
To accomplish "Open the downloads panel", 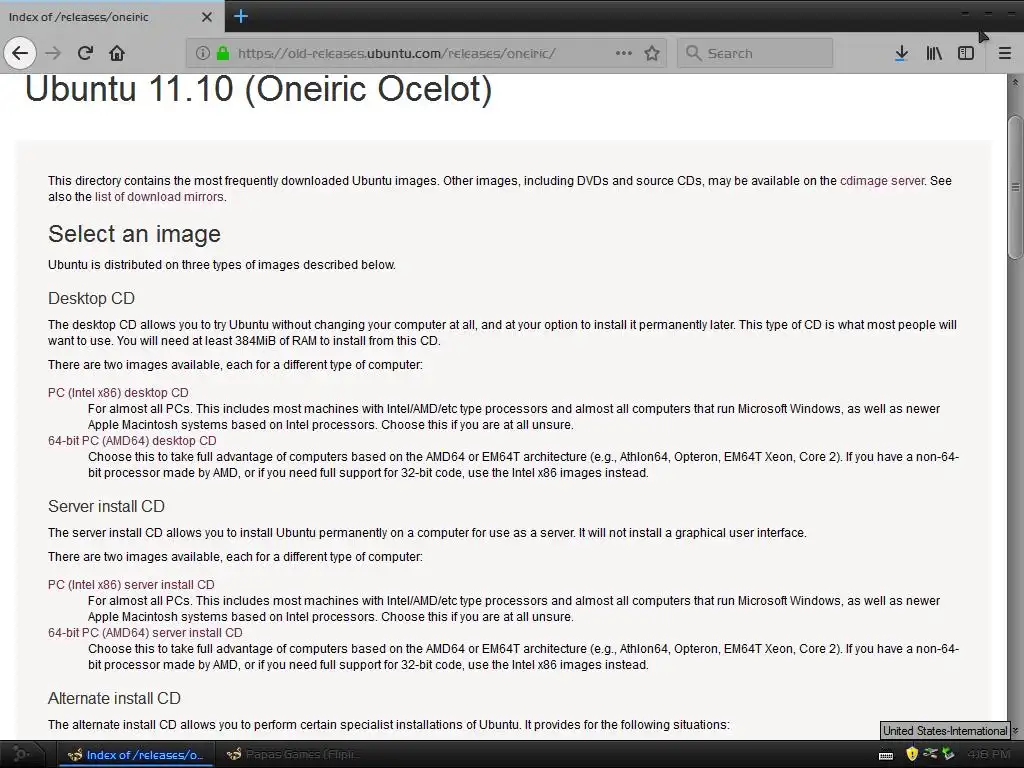I will point(901,53).
